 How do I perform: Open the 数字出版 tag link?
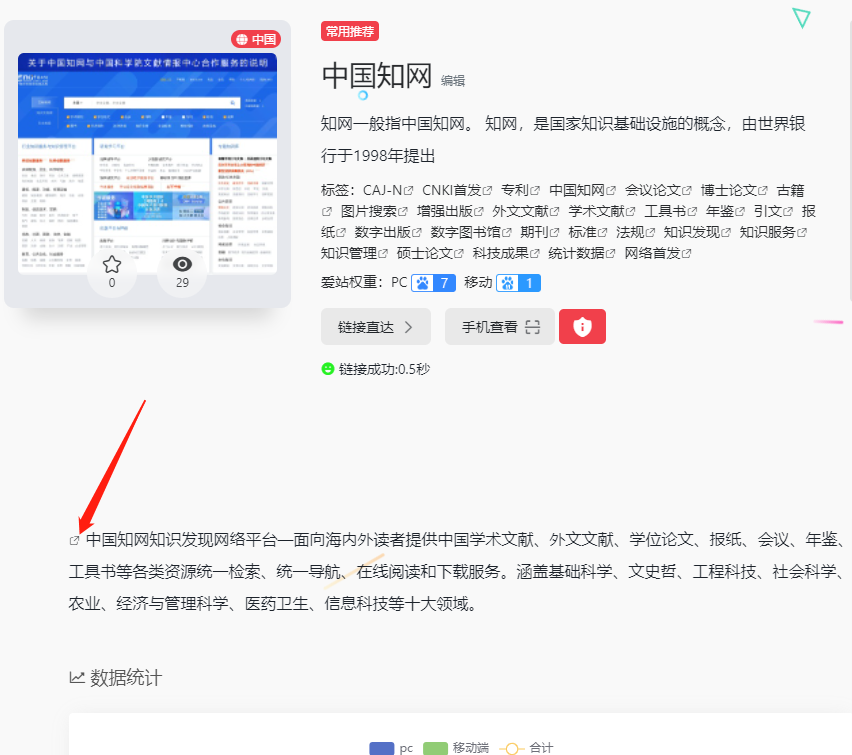pyautogui.click(x=388, y=232)
